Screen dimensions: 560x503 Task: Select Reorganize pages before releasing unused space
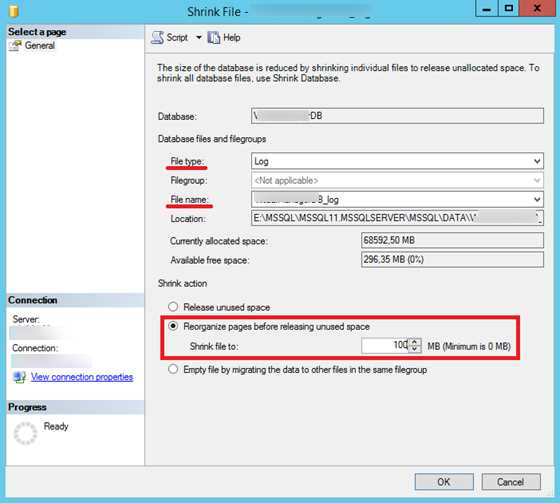coord(173,326)
